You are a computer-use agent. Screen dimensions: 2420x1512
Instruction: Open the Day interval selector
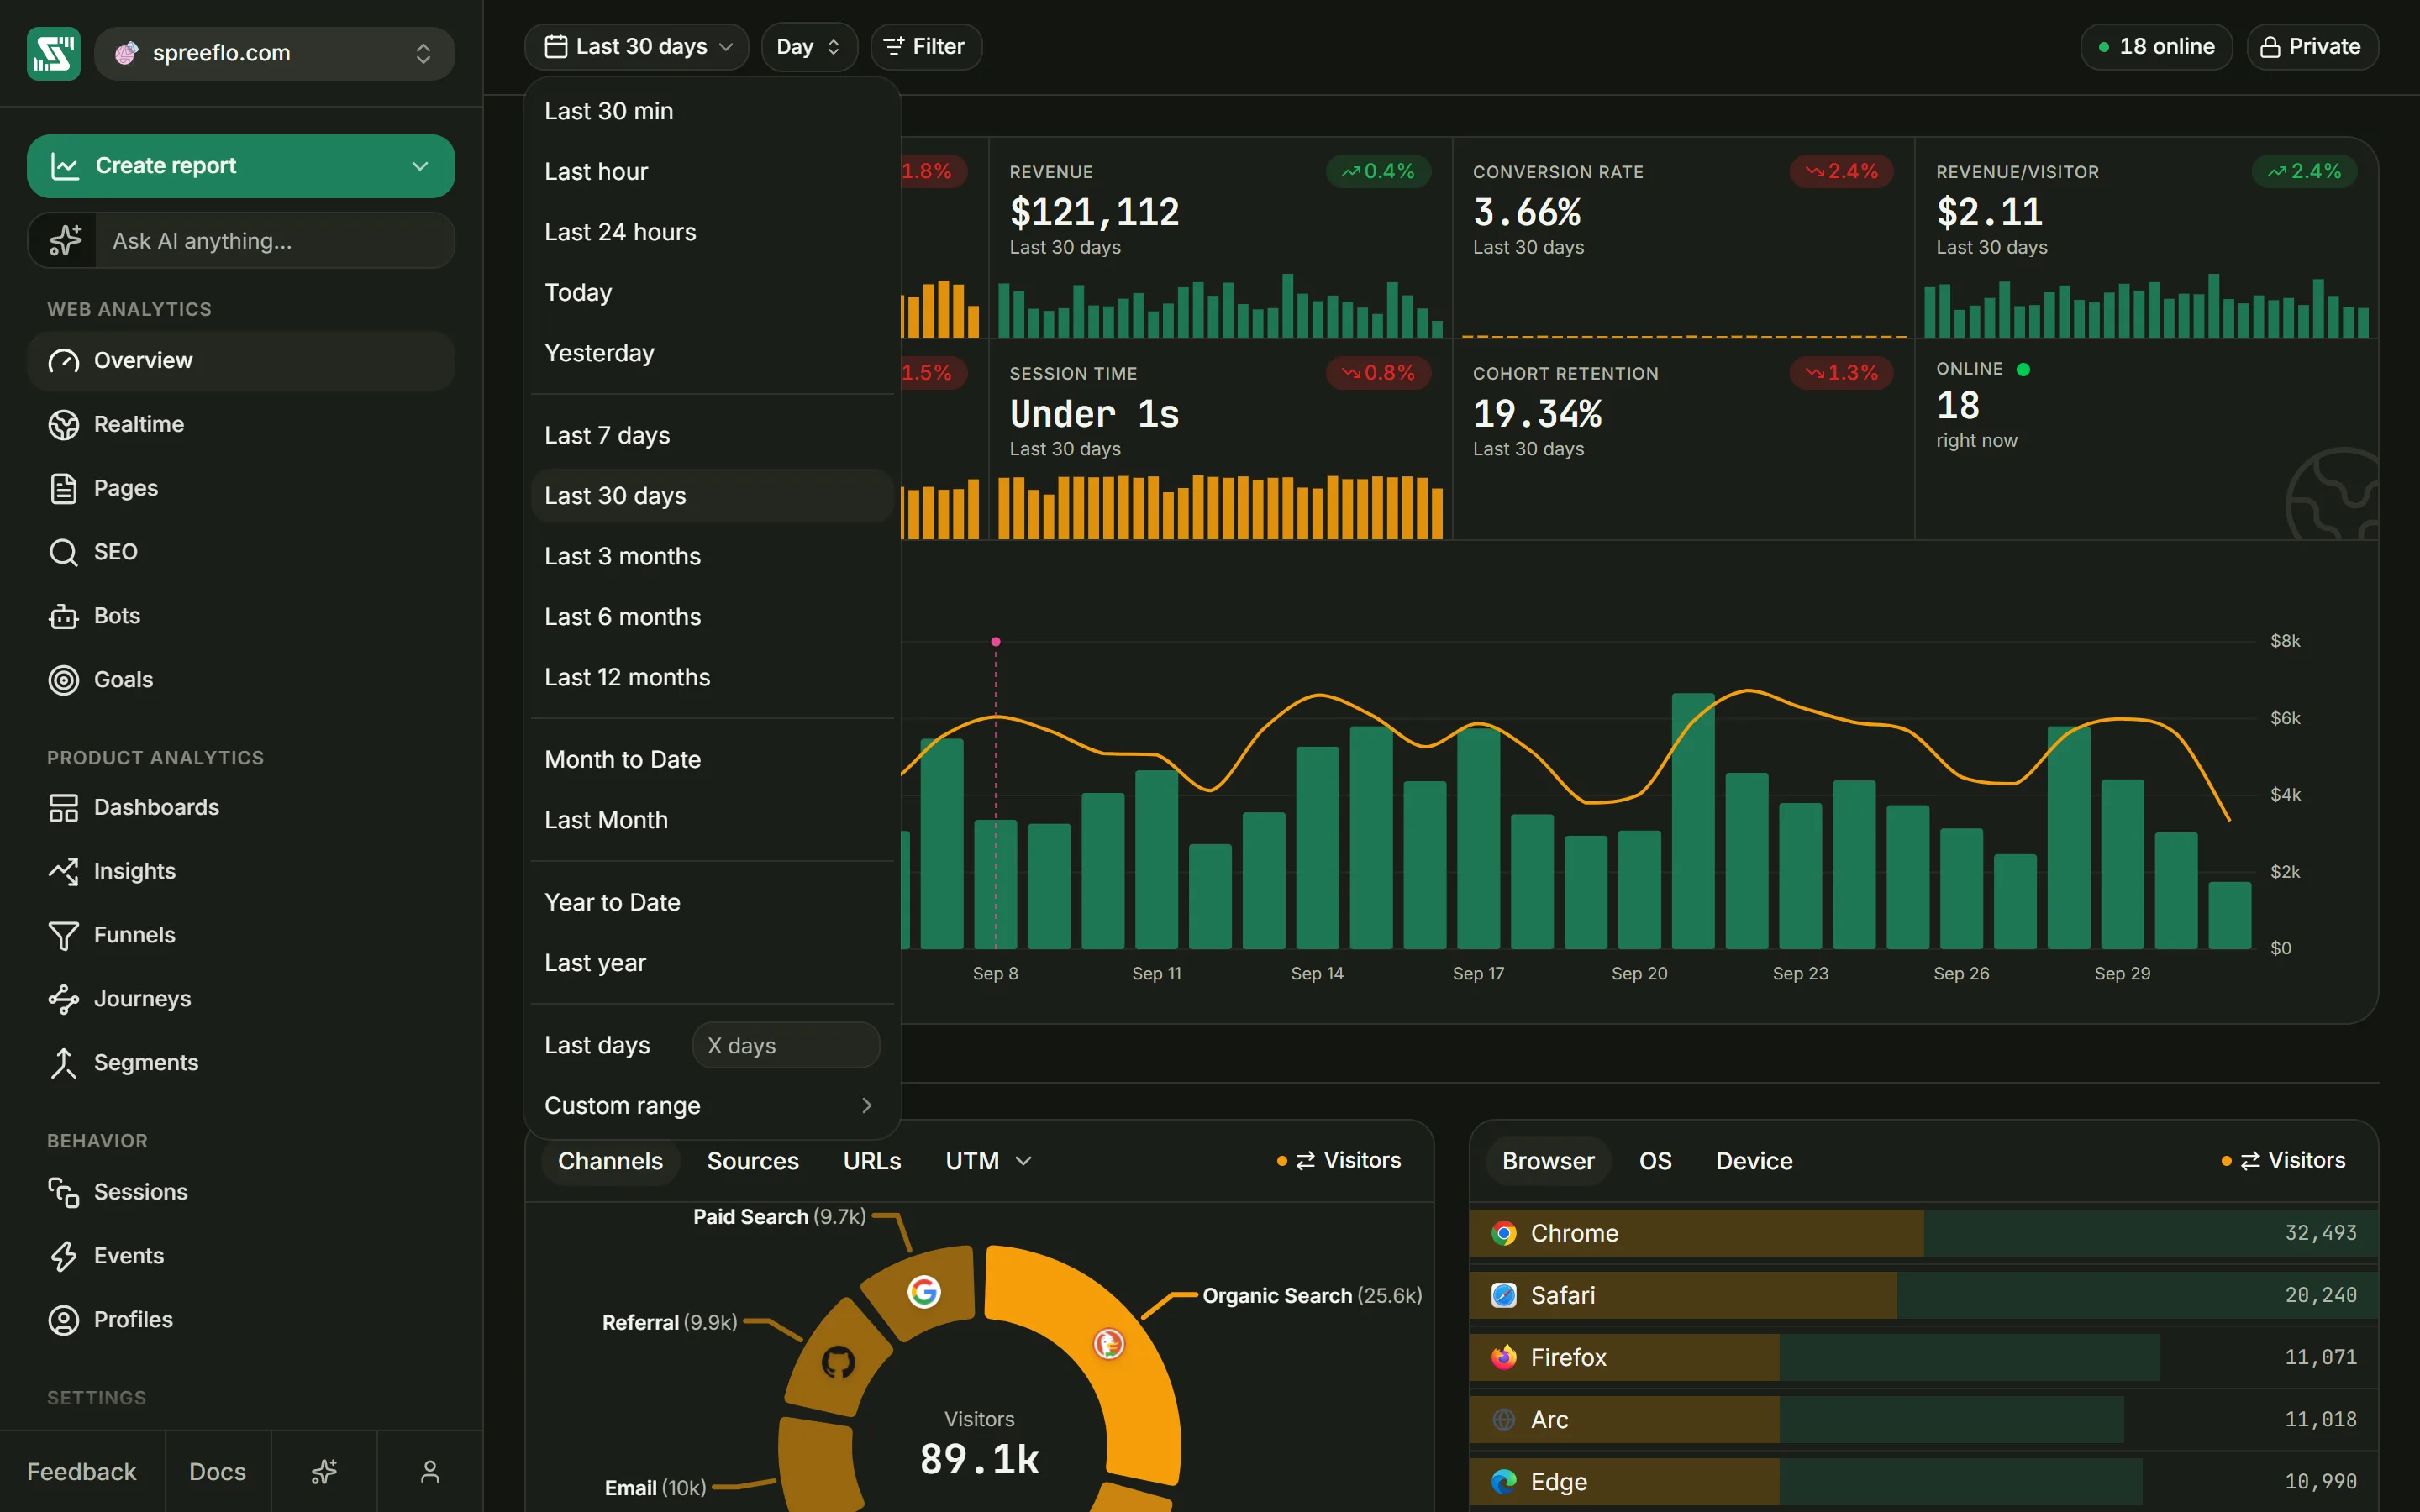pos(808,47)
